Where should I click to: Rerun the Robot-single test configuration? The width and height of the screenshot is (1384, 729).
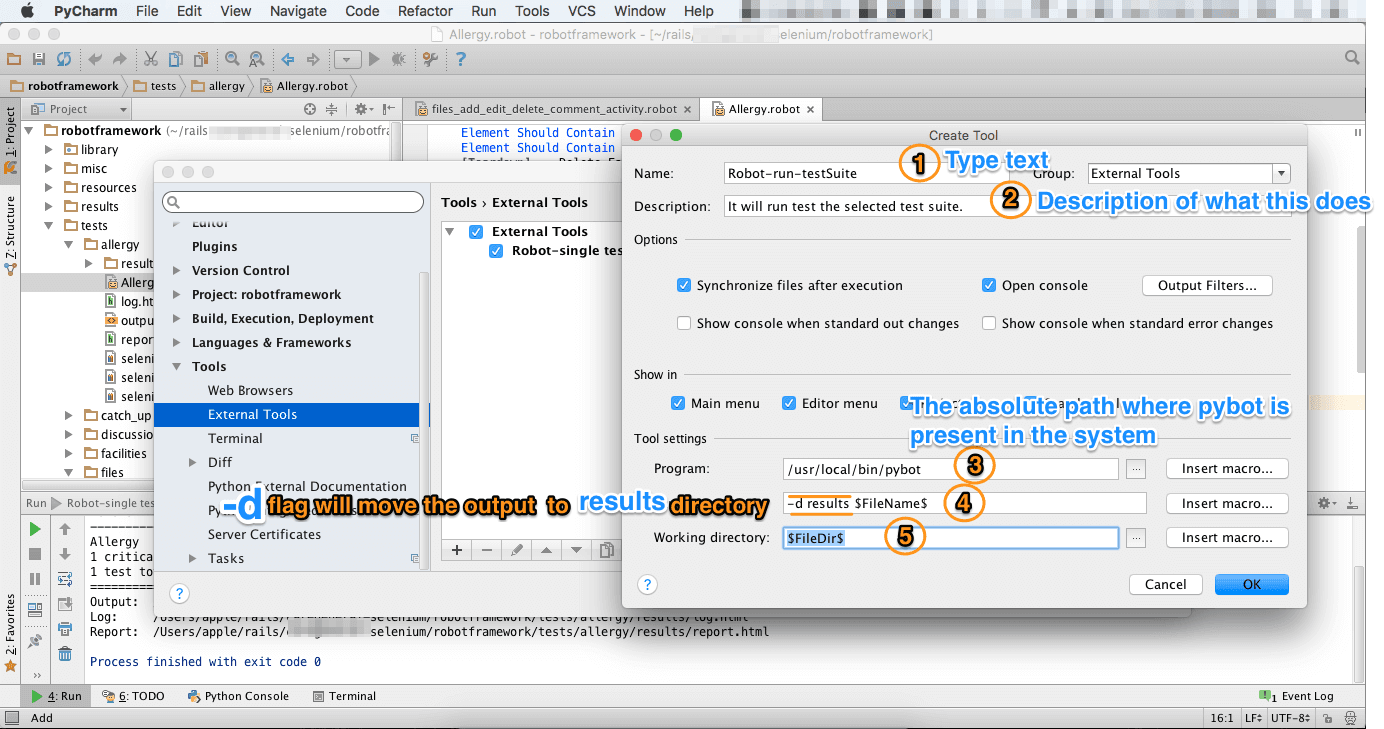coord(33,530)
